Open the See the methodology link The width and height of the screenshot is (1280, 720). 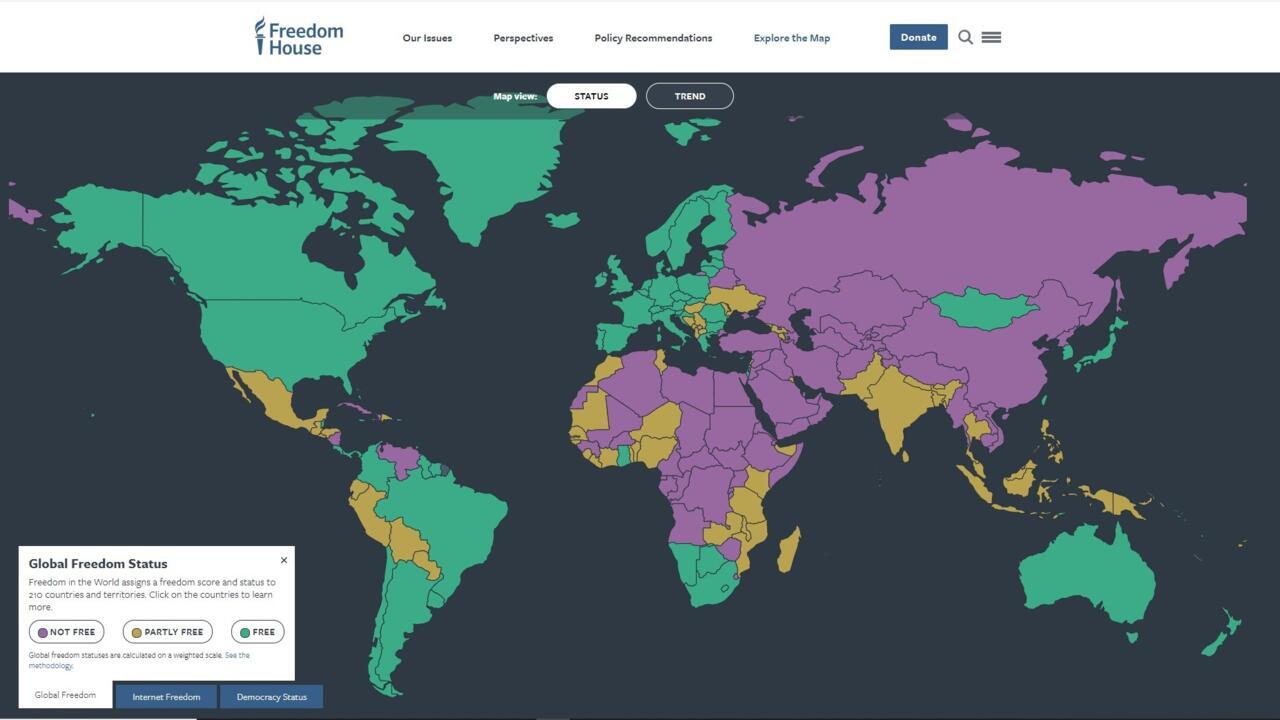[x=237, y=656]
